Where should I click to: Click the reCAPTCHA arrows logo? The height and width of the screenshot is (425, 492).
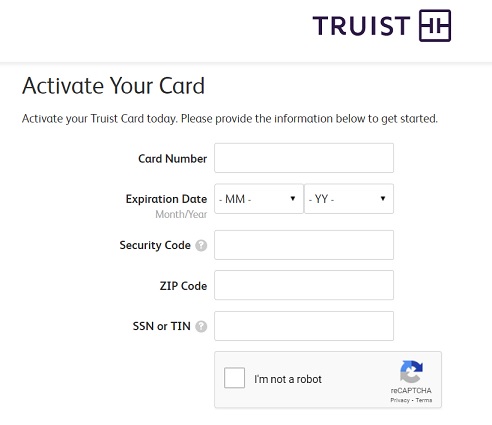tap(411, 372)
